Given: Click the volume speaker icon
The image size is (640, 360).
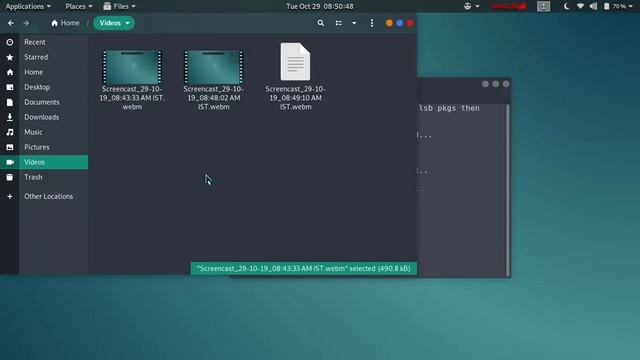Looking at the screenshot, I should pyautogui.click(x=593, y=6).
